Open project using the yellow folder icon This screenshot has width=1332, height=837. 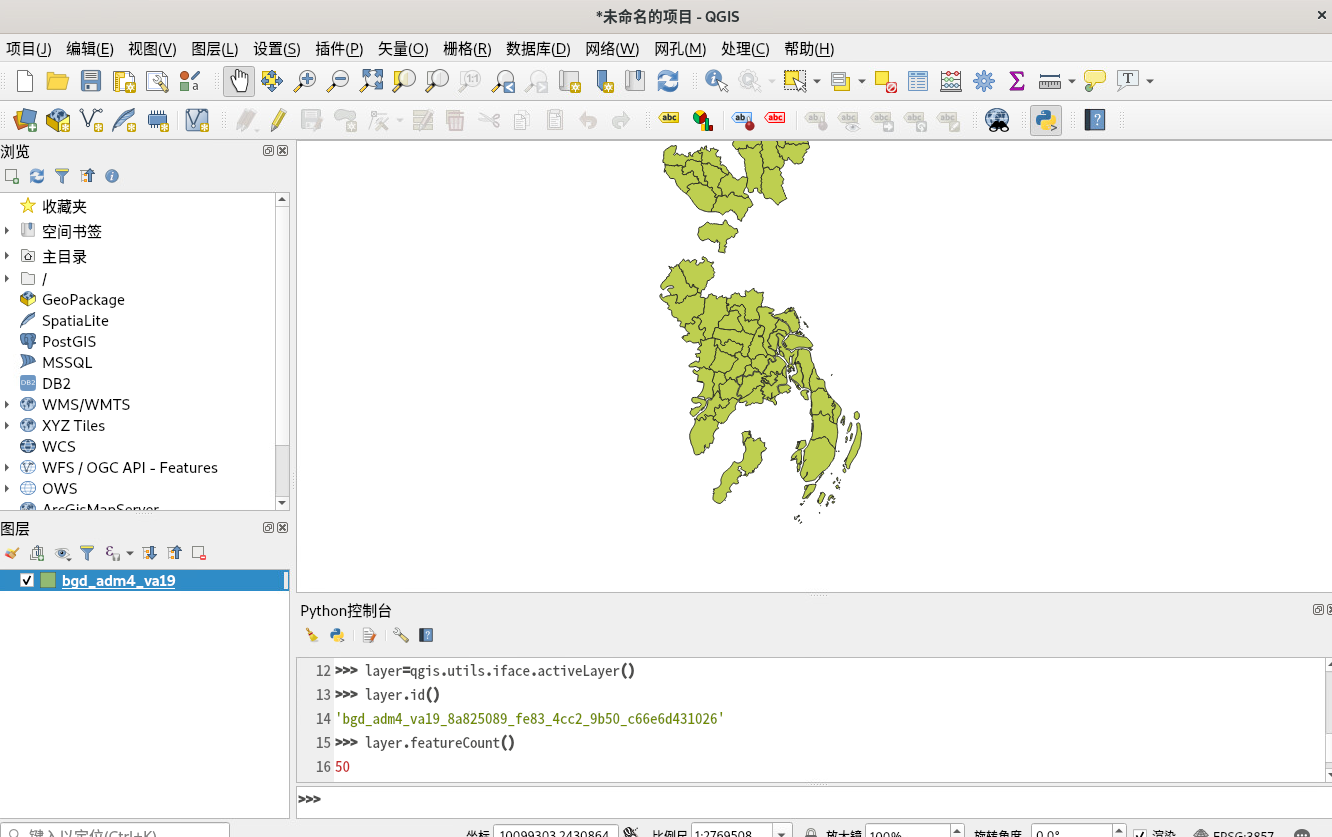tap(58, 81)
